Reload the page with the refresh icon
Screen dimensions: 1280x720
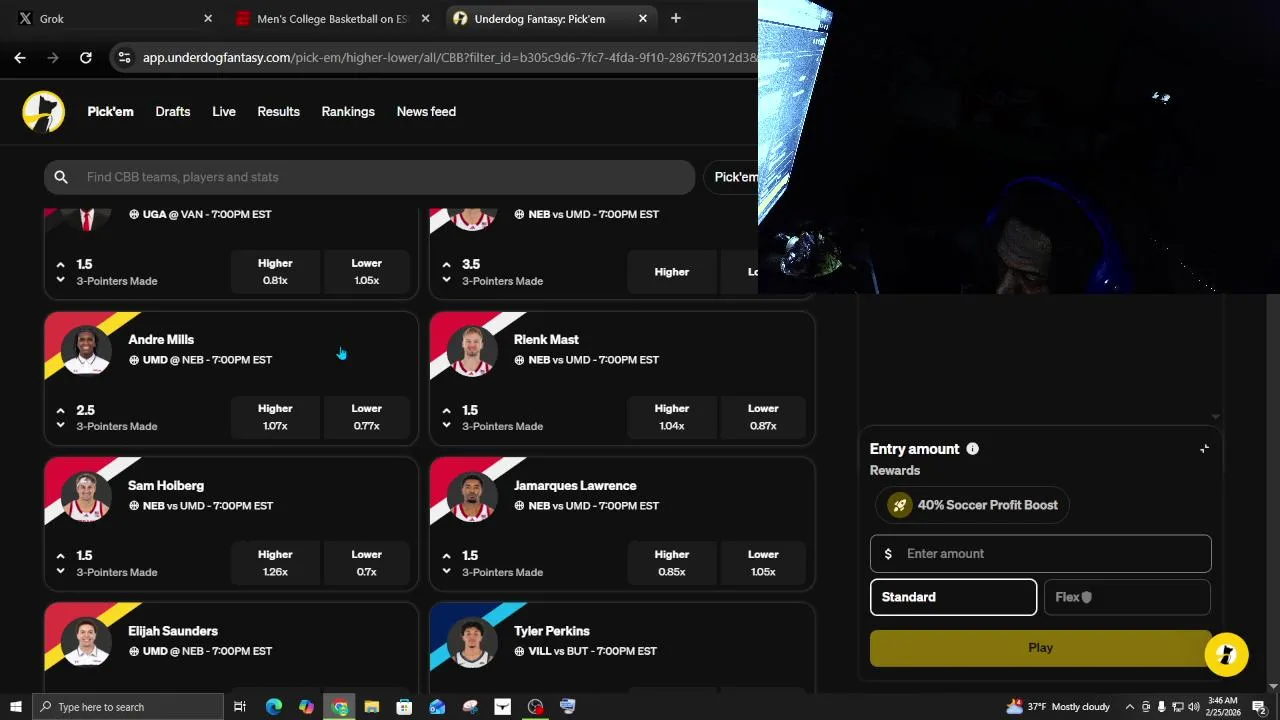pos(86,58)
